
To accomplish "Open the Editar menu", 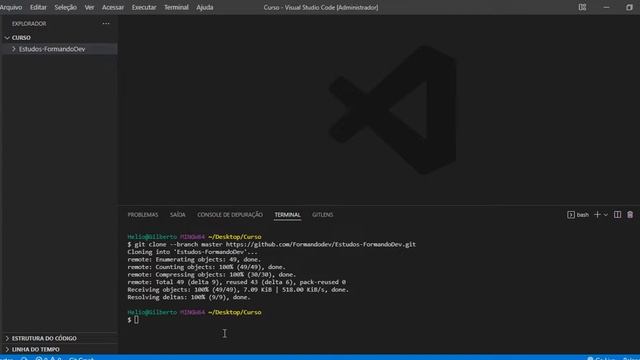I will (x=38, y=7).
